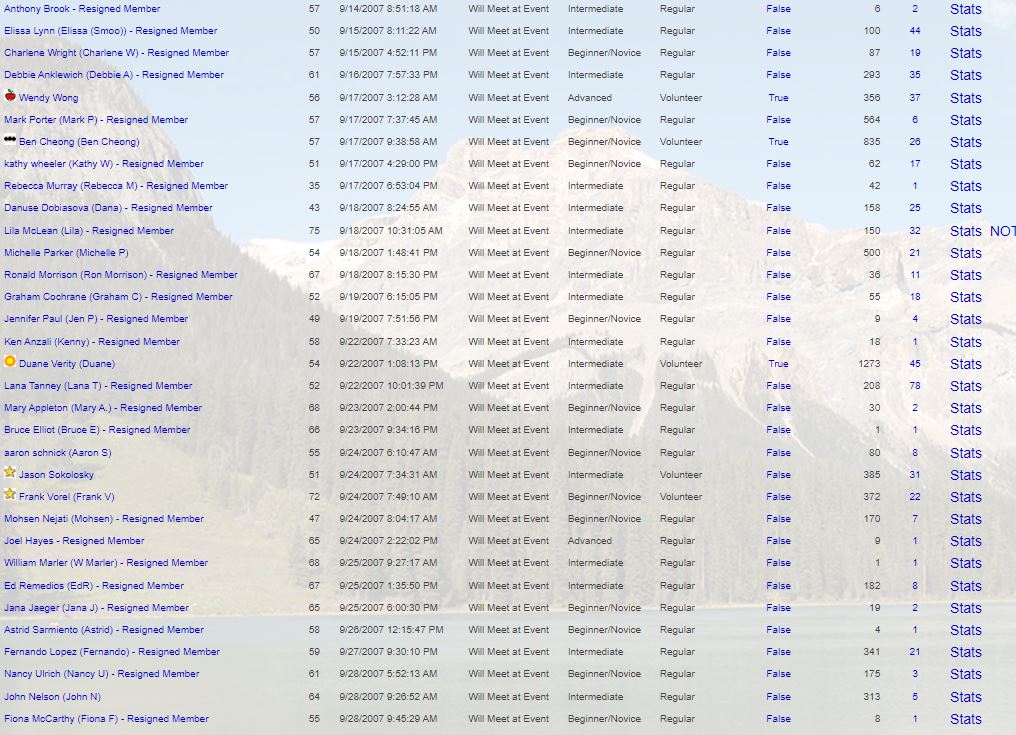Open Debbie Anklewich's event count 35
Screen dimensions: 1016x735
[x=914, y=75]
